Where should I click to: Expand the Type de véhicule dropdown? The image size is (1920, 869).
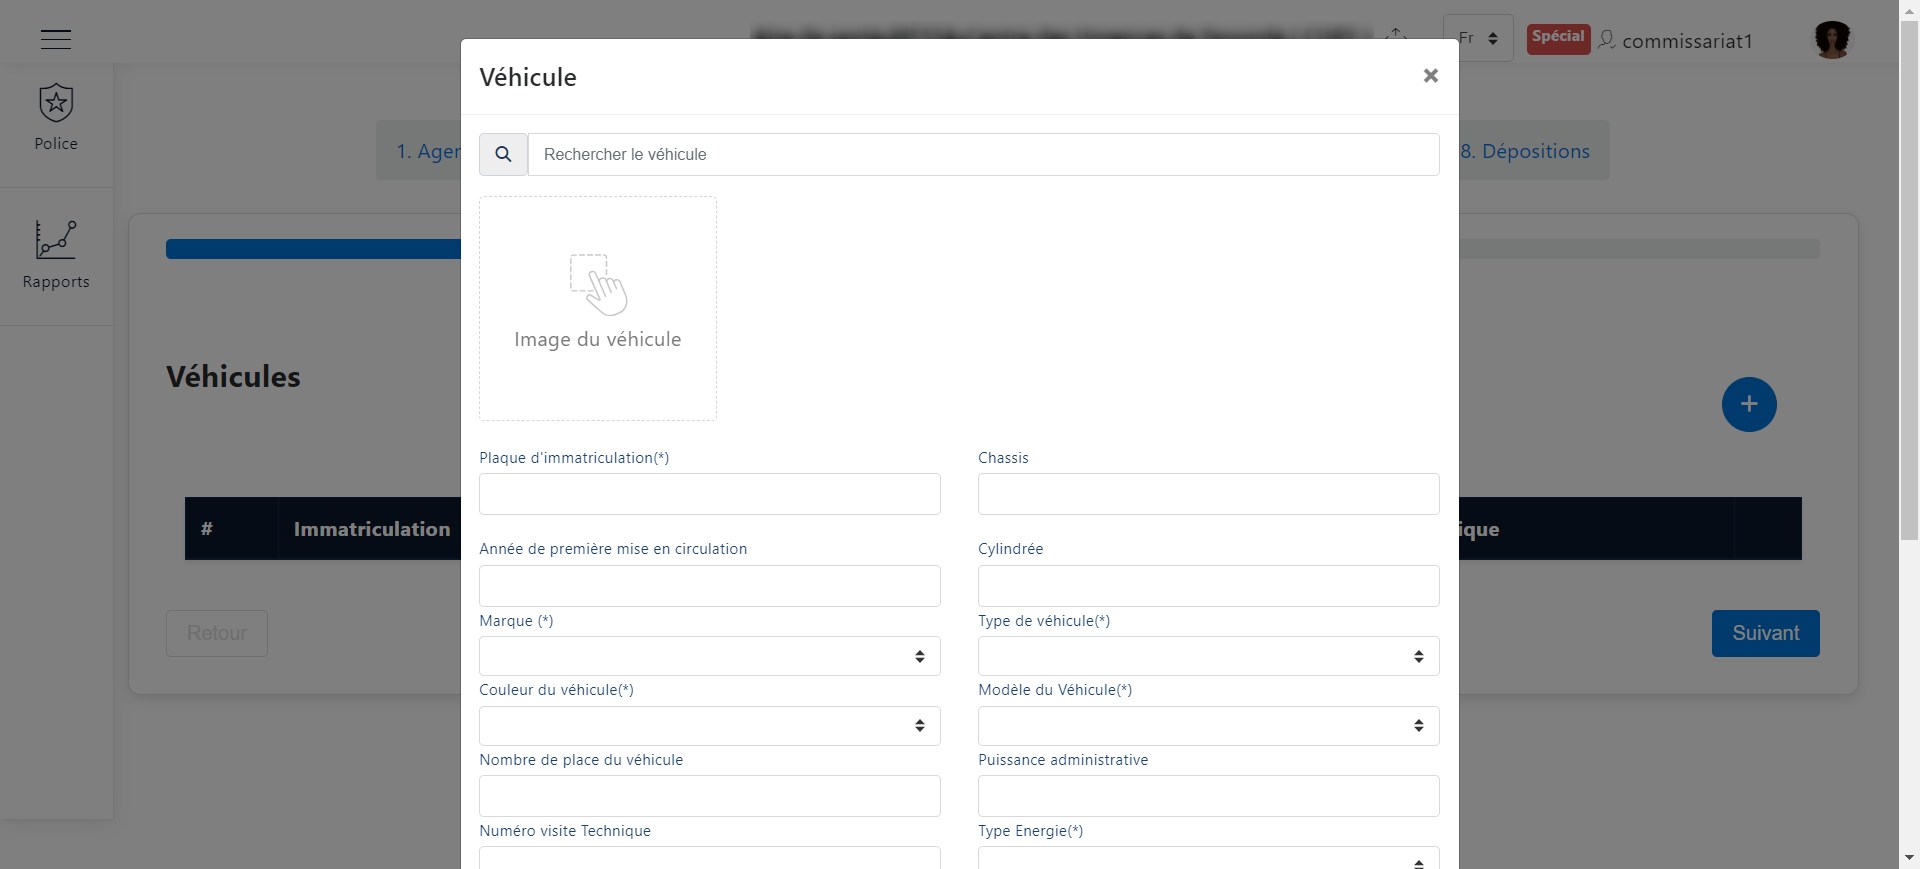coord(1209,656)
